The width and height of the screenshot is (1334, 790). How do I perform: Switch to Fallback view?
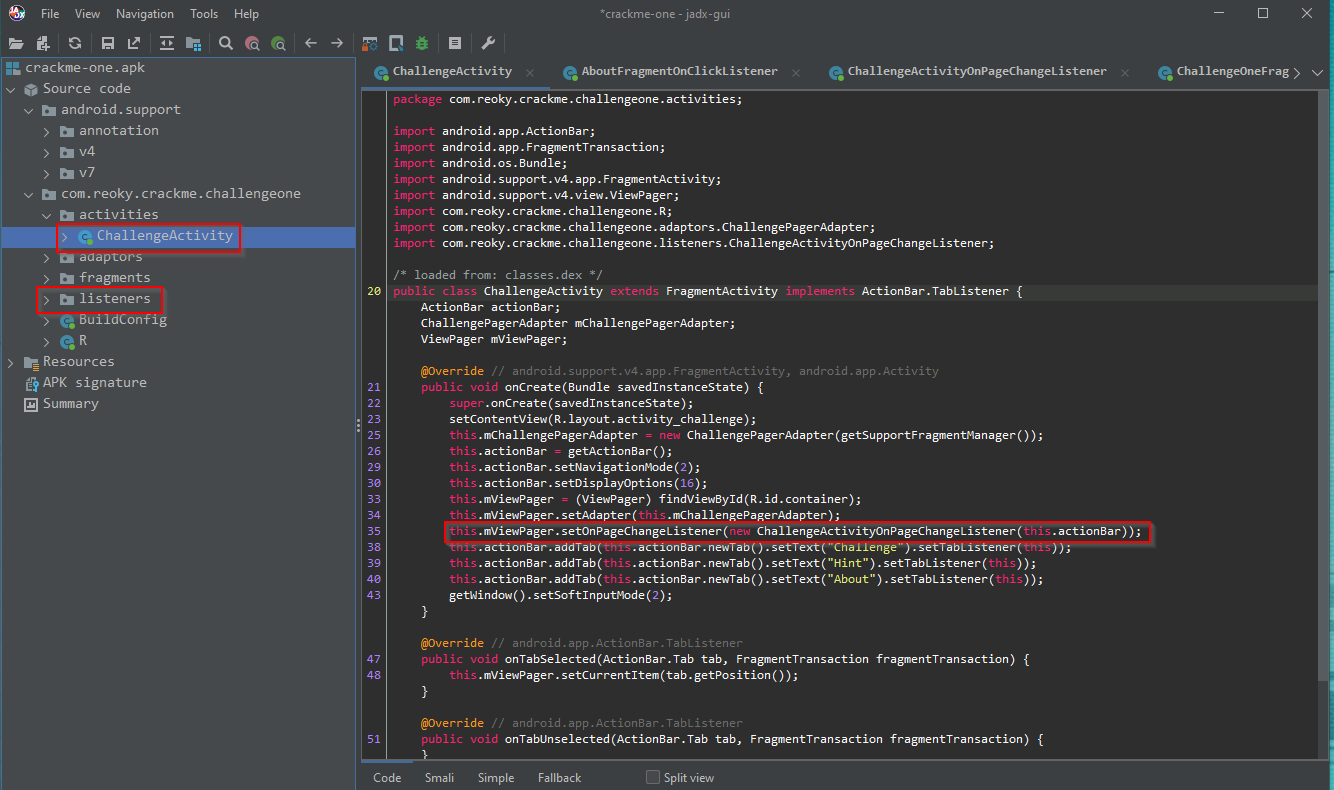(559, 777)
